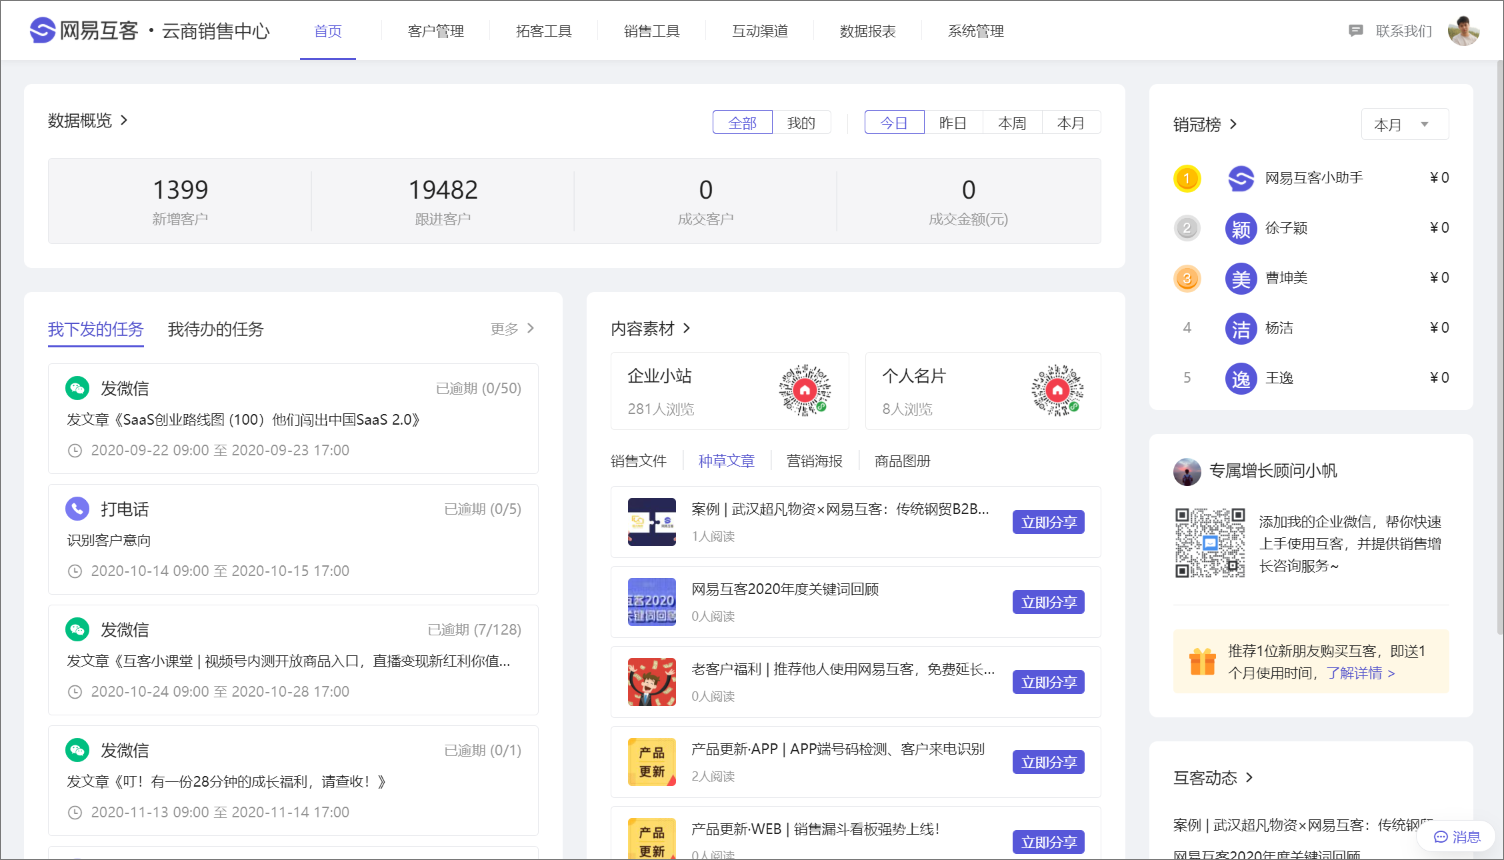The height and width of the screenshot is (860, 1504).
Task: Click WeChat icon of SaaS创业路线图 task
Action: (x=77, y=388)
